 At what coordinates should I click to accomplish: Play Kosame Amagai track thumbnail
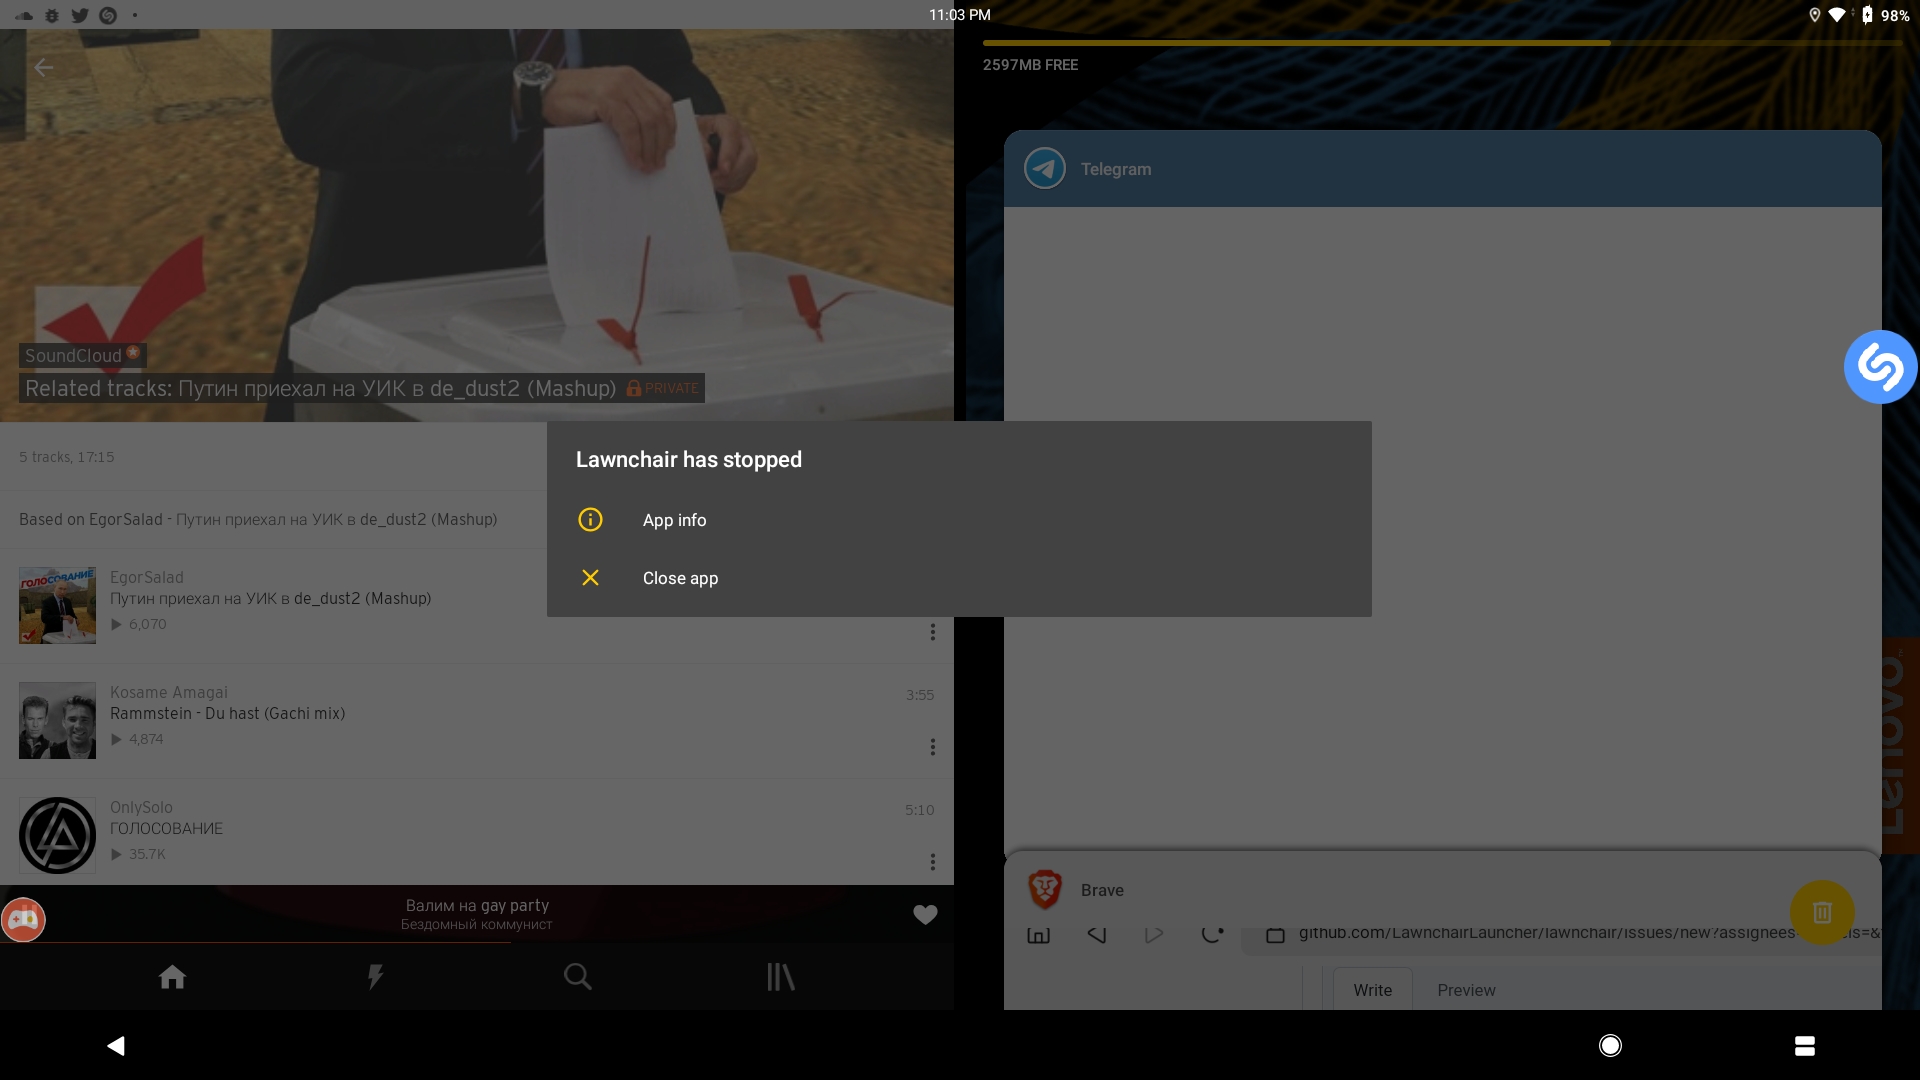57,720
